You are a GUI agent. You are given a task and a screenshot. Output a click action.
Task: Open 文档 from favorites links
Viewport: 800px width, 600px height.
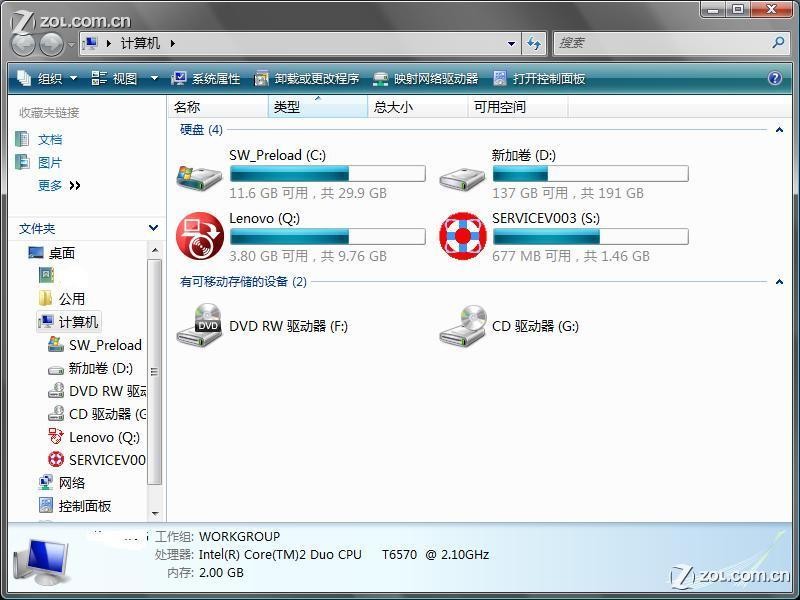pos(50,139)
